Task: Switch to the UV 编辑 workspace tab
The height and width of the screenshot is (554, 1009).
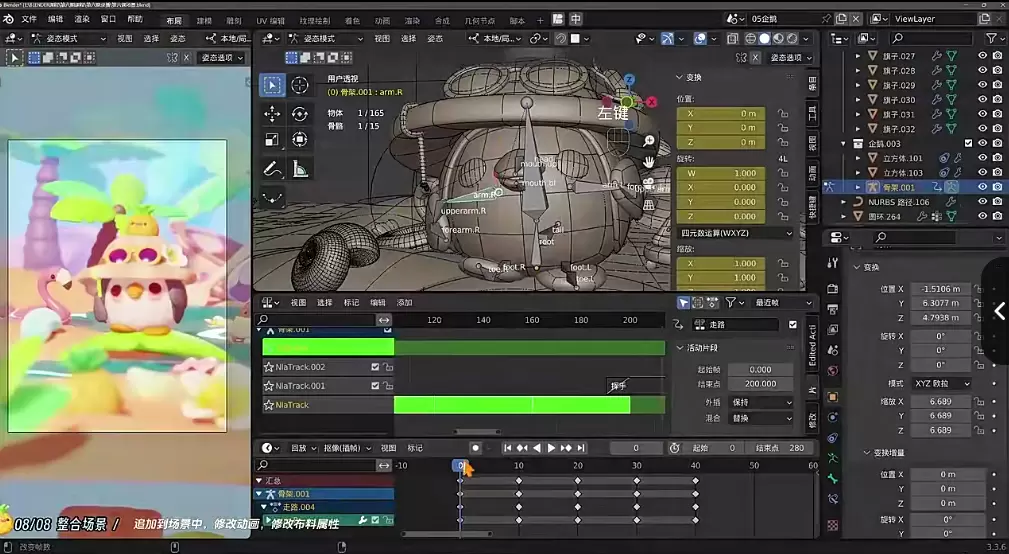Action: pos(270,21)
